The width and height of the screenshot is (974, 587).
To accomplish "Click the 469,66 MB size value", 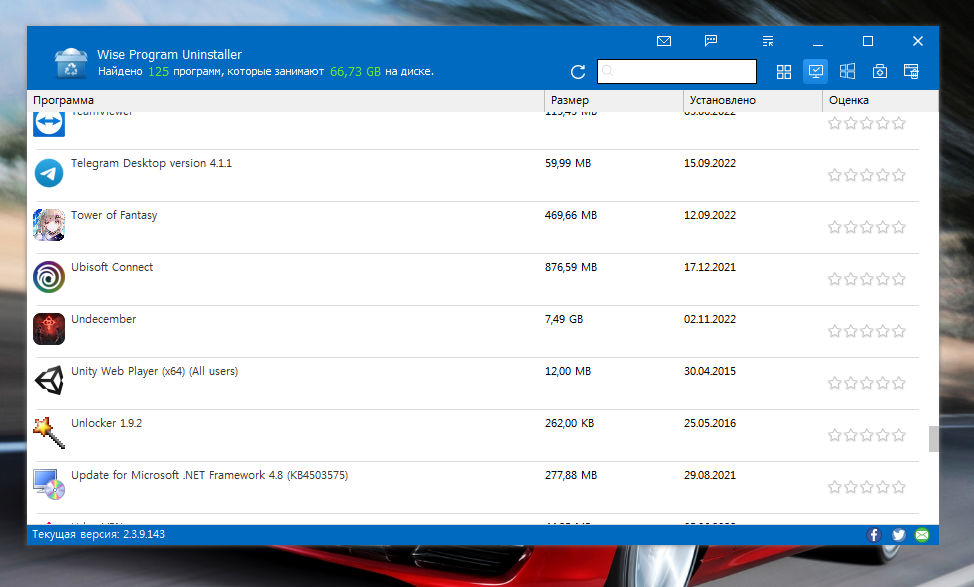I will click(571, 216).
